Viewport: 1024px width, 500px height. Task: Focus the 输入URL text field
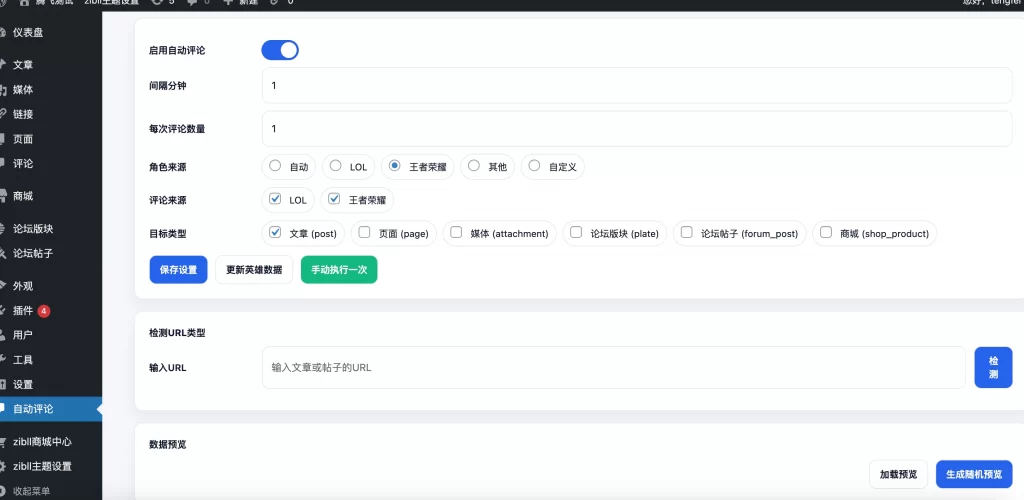pyautogui.click(x=613, y=367)
